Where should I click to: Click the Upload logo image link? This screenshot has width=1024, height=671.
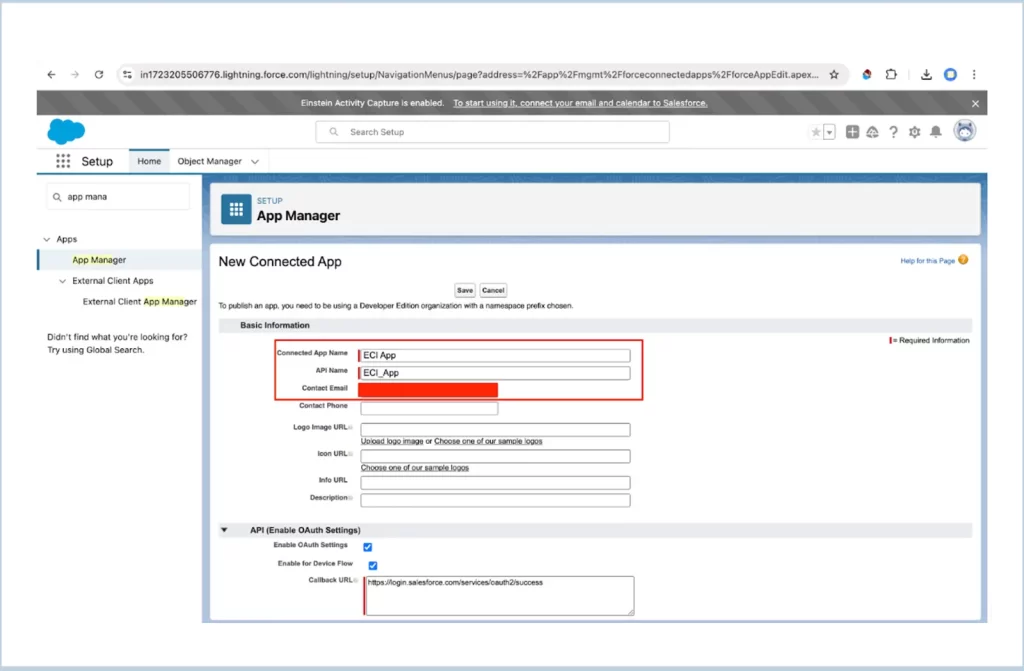click(392, 441)
